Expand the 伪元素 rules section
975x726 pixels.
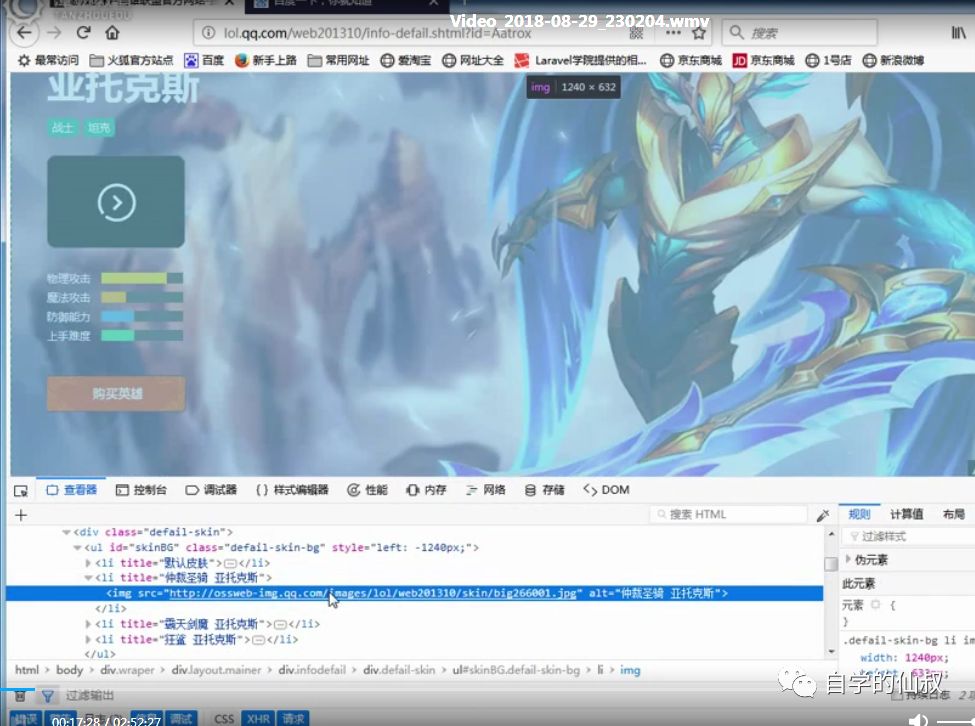click(848, 559)
